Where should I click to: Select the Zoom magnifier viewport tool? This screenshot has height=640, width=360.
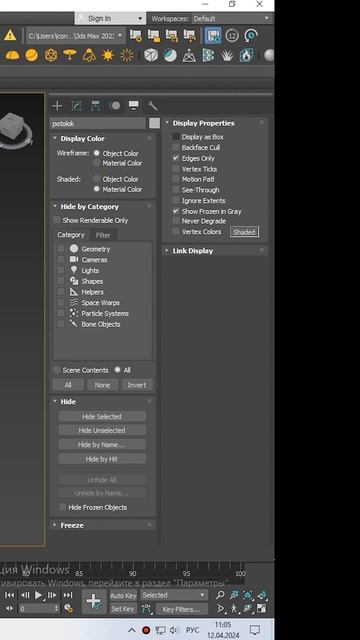pos(220,595)
